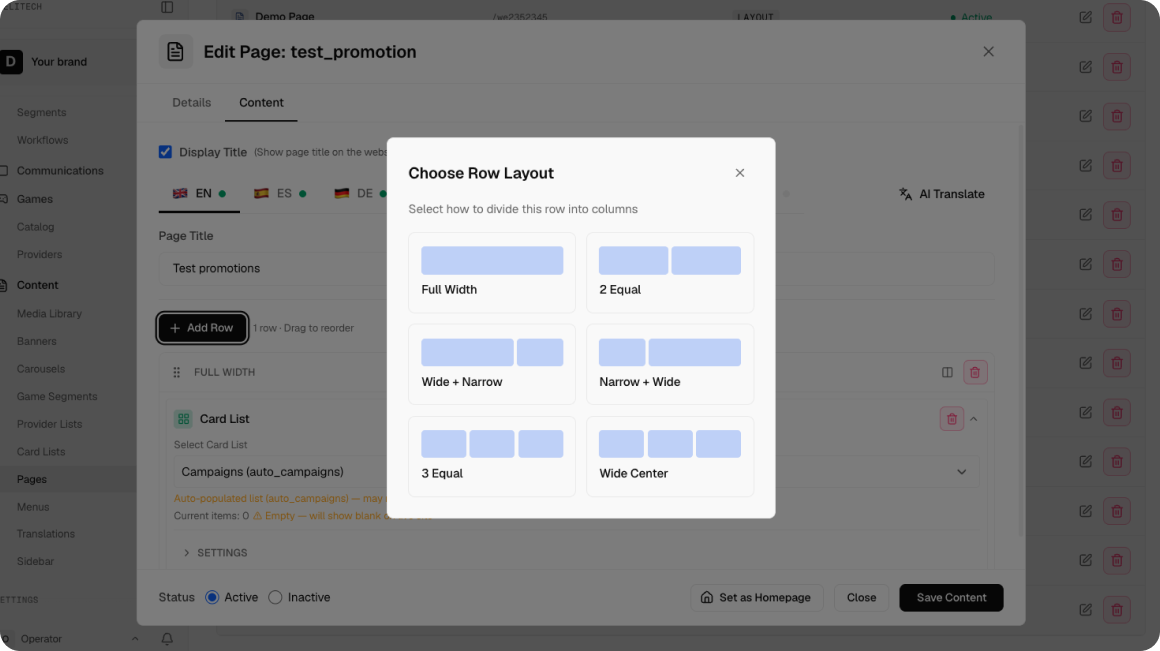Viewport: 1160px width, 651px height.
Task: Open Media Library in the sidebar
Action: [x=49, y=314]
